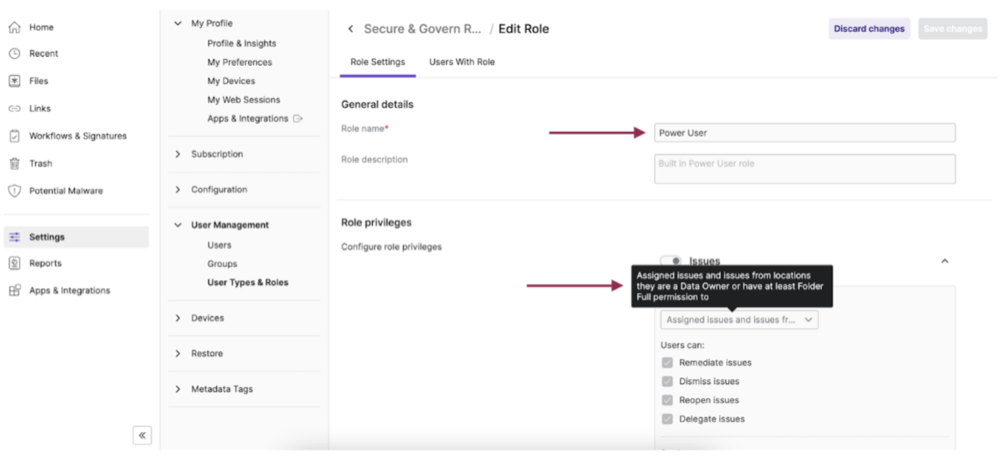Open the Assigned issues scope dropdown
This screenshot has height=456, width=999.
(x=739, y=320)
